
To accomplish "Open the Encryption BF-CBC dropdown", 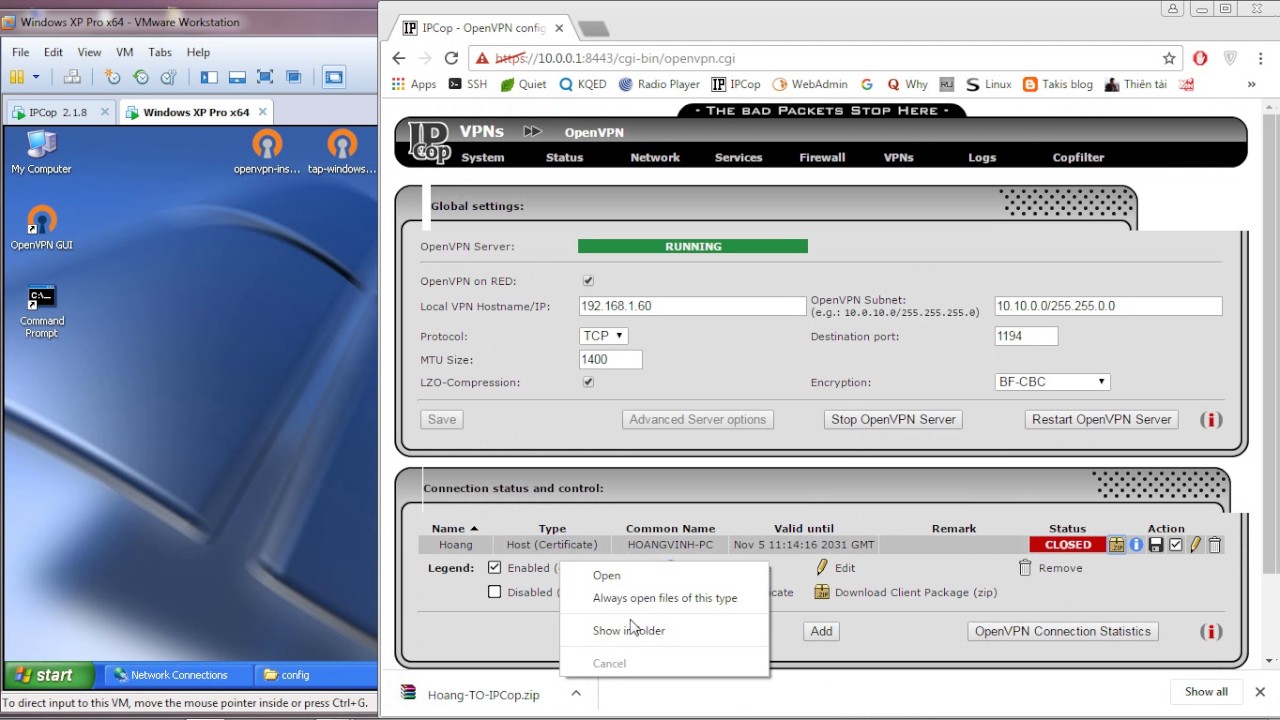I will coord(1053,382).
